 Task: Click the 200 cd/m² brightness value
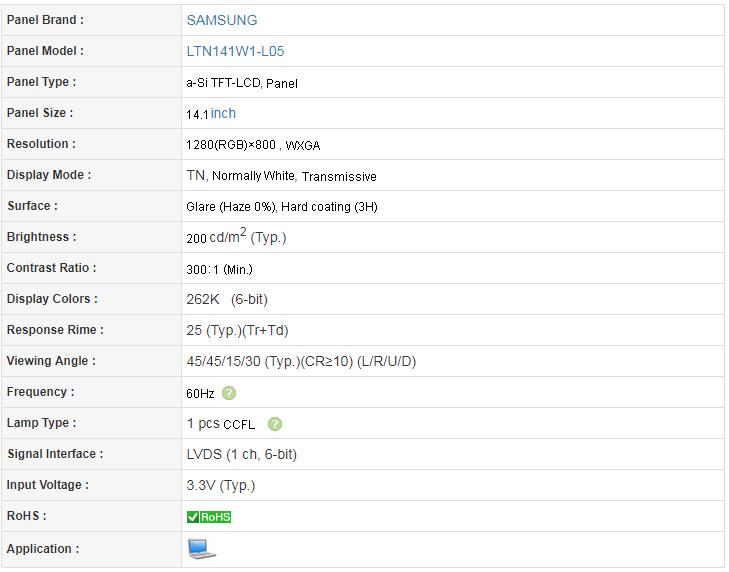point(236,237)
